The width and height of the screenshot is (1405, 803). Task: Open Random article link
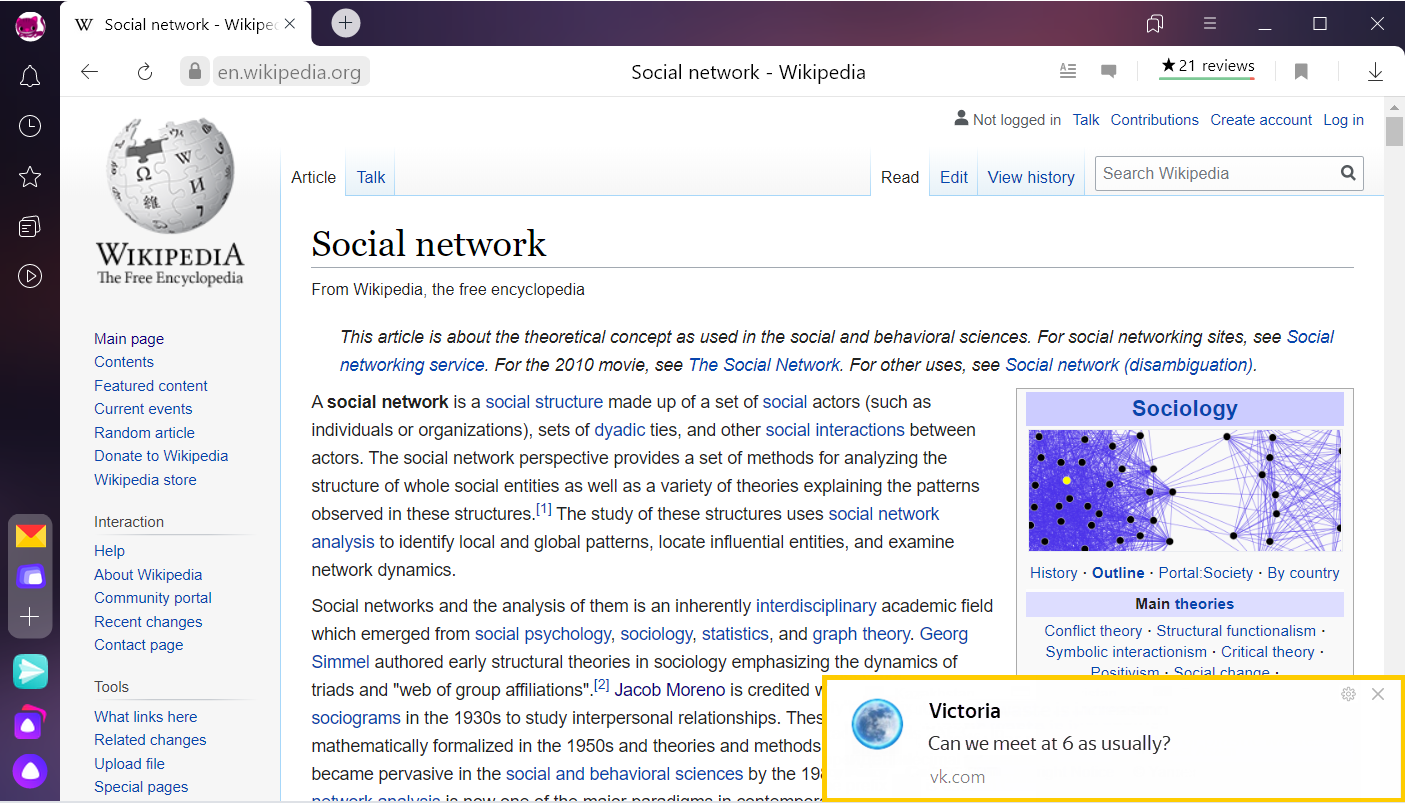(x=144, y=433)
